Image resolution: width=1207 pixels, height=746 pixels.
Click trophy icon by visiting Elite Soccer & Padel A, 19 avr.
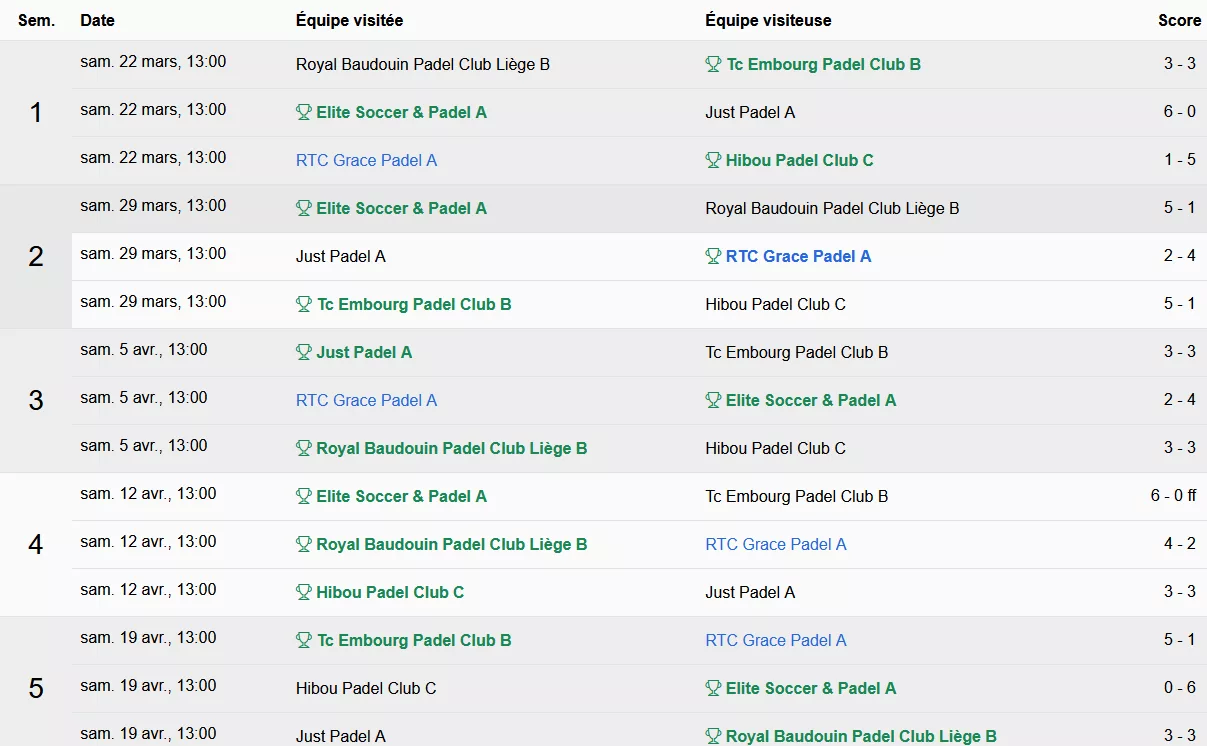pos(713,688)
